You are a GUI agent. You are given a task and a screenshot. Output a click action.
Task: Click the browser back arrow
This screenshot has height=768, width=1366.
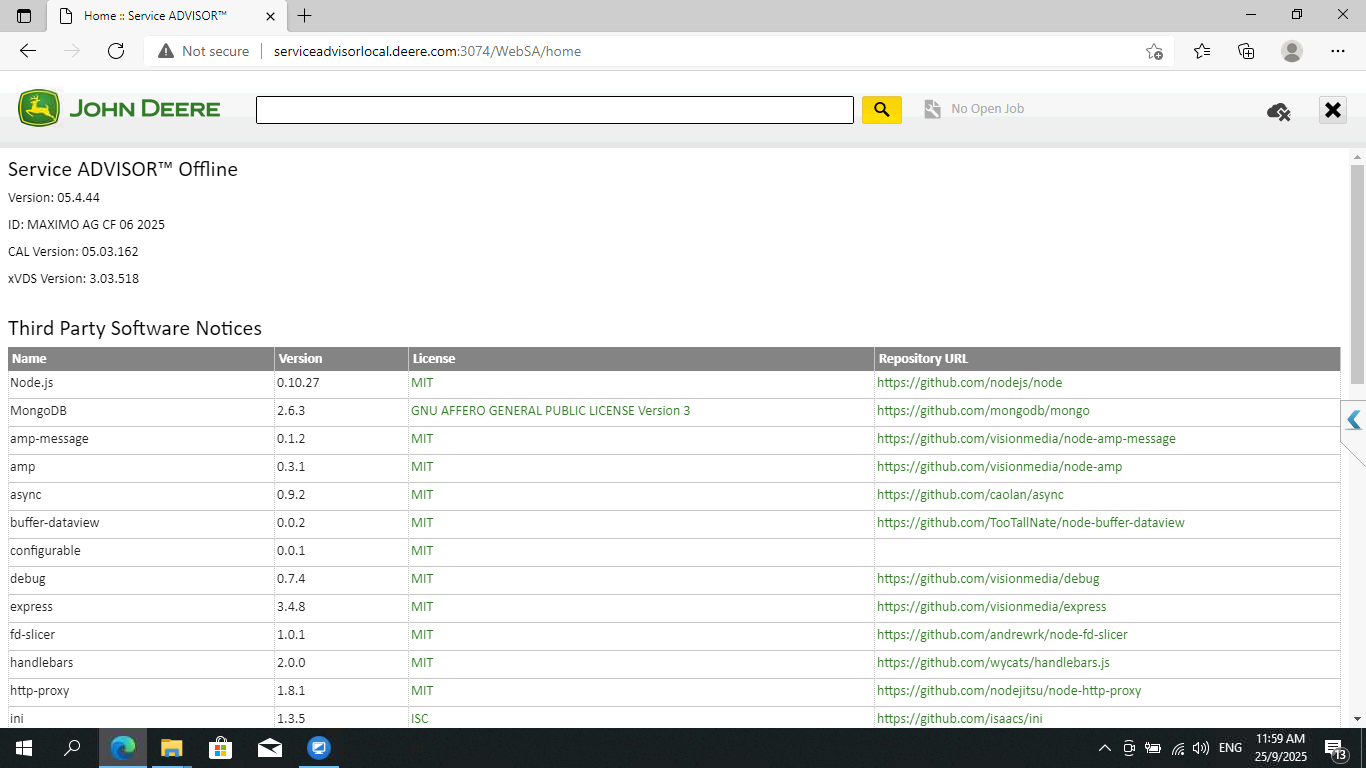click(x=27, y=51)
